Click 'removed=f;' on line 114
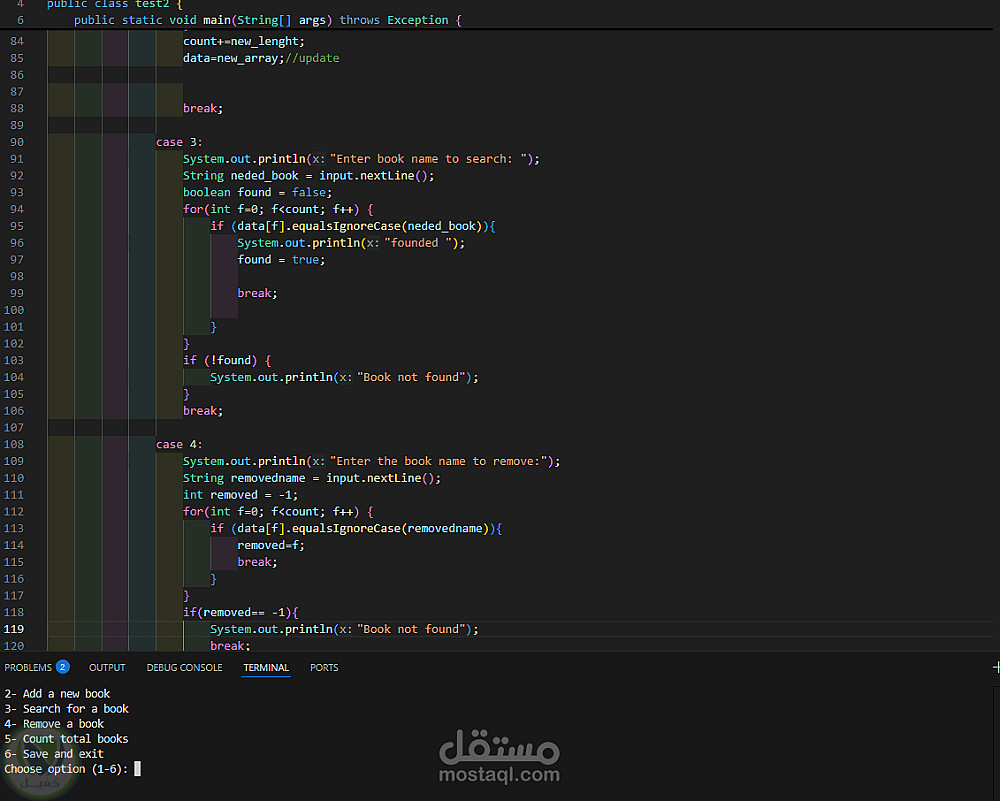This screenshot has height=801, width=1000. tap(271, 545)
